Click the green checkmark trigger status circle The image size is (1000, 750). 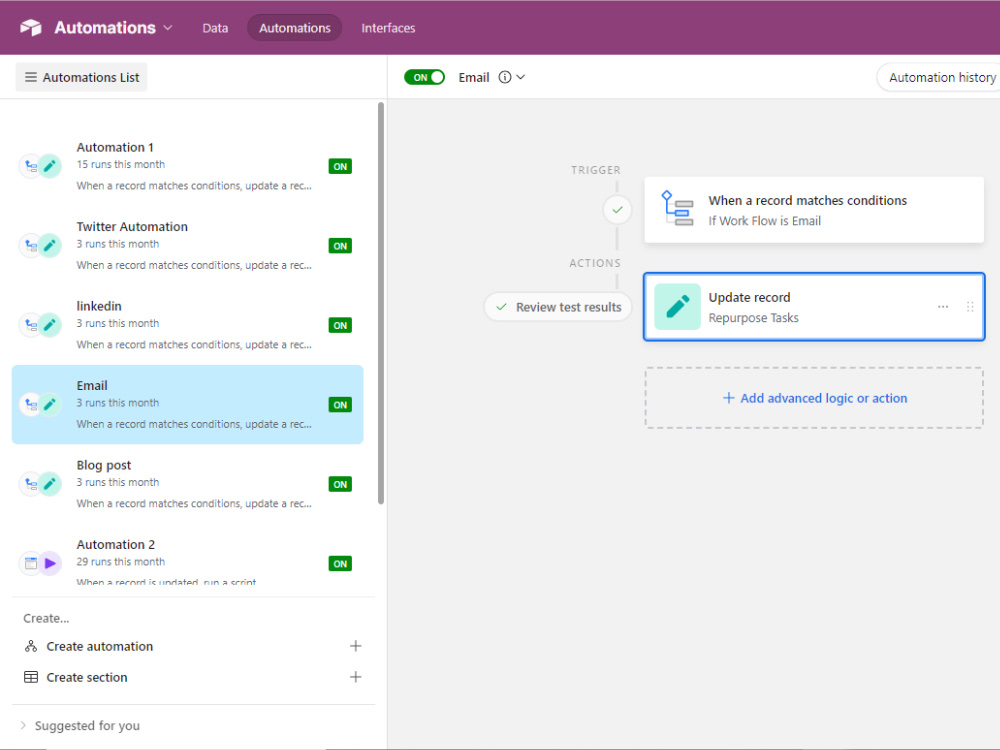pos(617,210)
